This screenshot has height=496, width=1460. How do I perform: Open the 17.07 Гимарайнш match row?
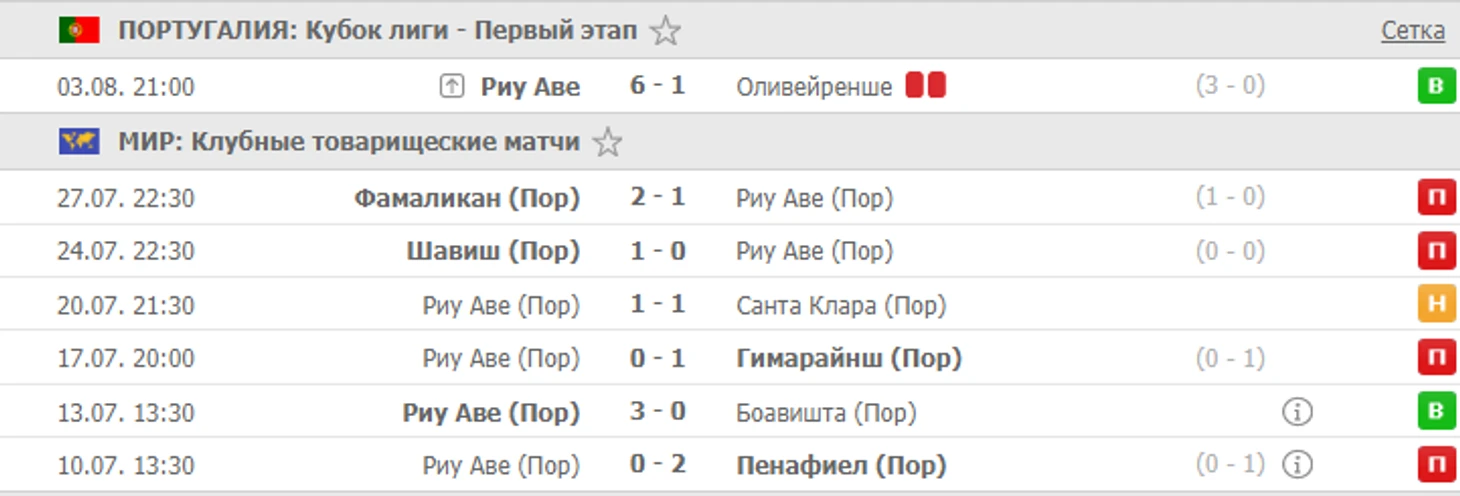click(730, 358)
